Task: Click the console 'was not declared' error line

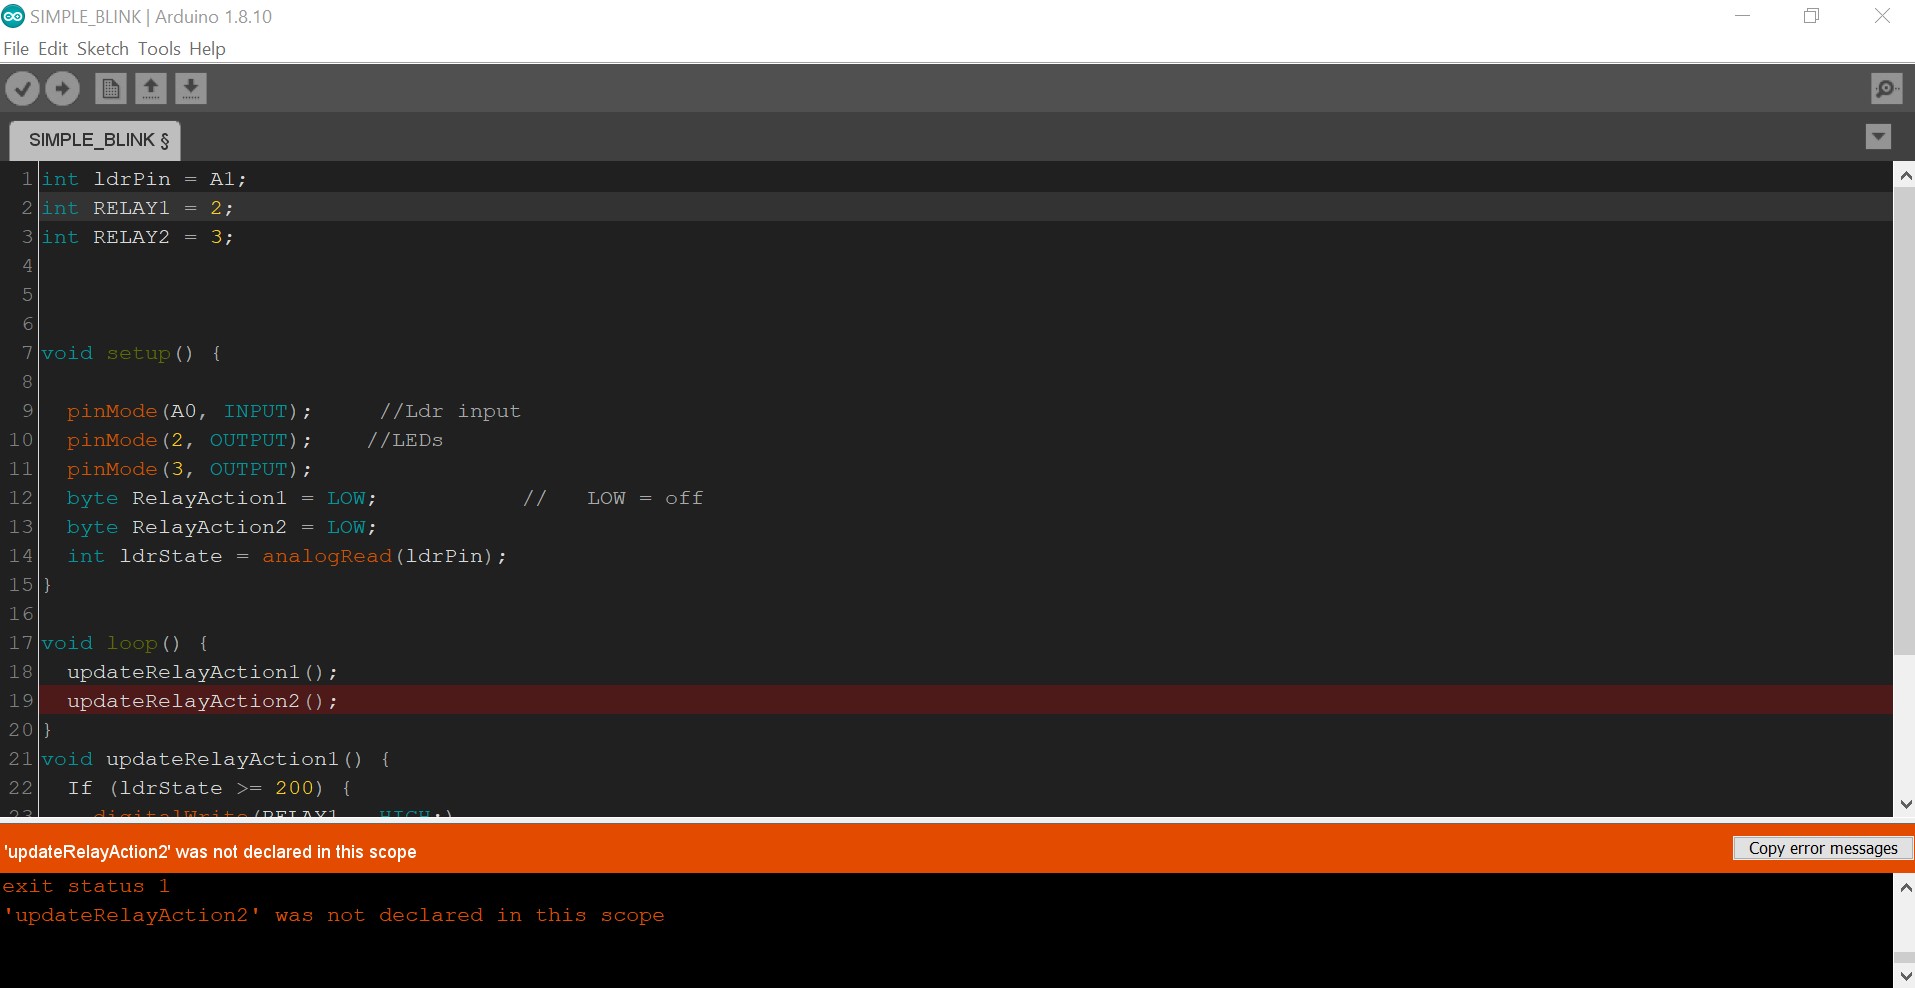Action: coord(334,915)
